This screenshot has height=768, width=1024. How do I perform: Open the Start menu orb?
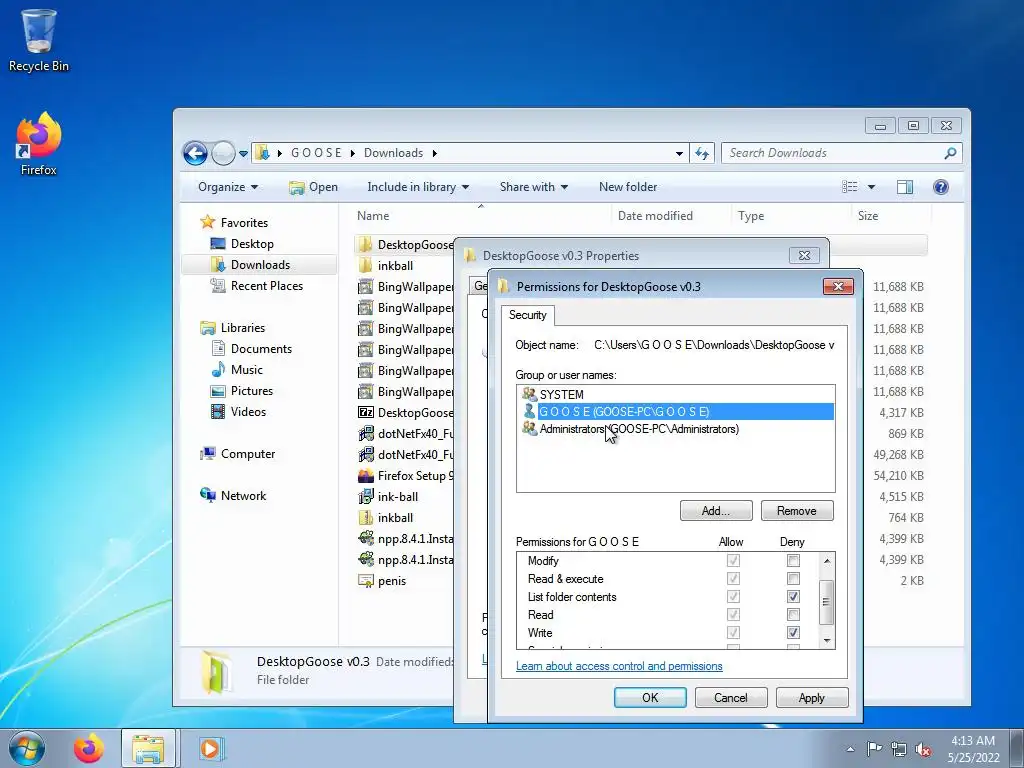click(26, 748)
